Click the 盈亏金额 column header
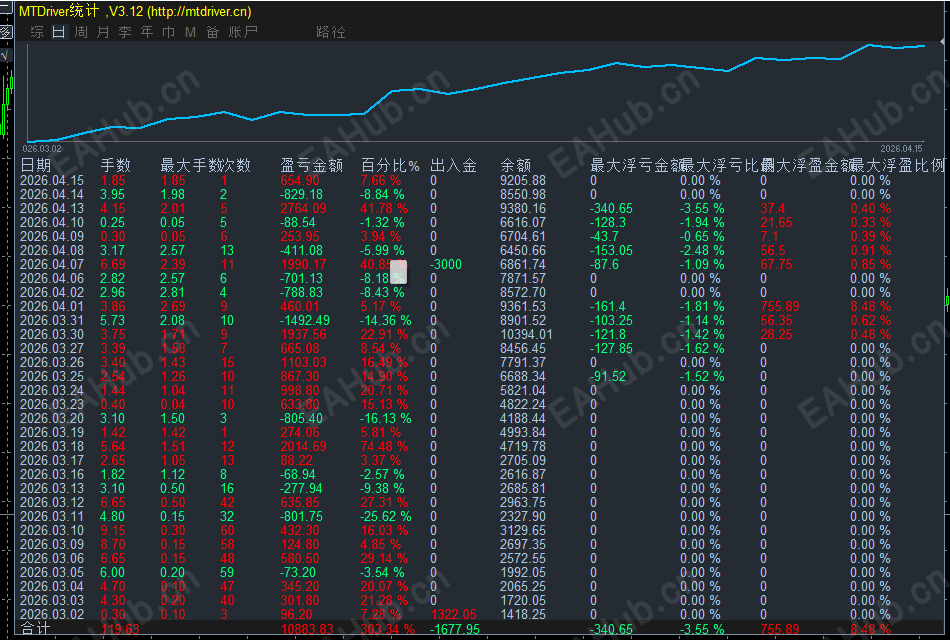This screenshot has height=640, width=950. point(311,165)
